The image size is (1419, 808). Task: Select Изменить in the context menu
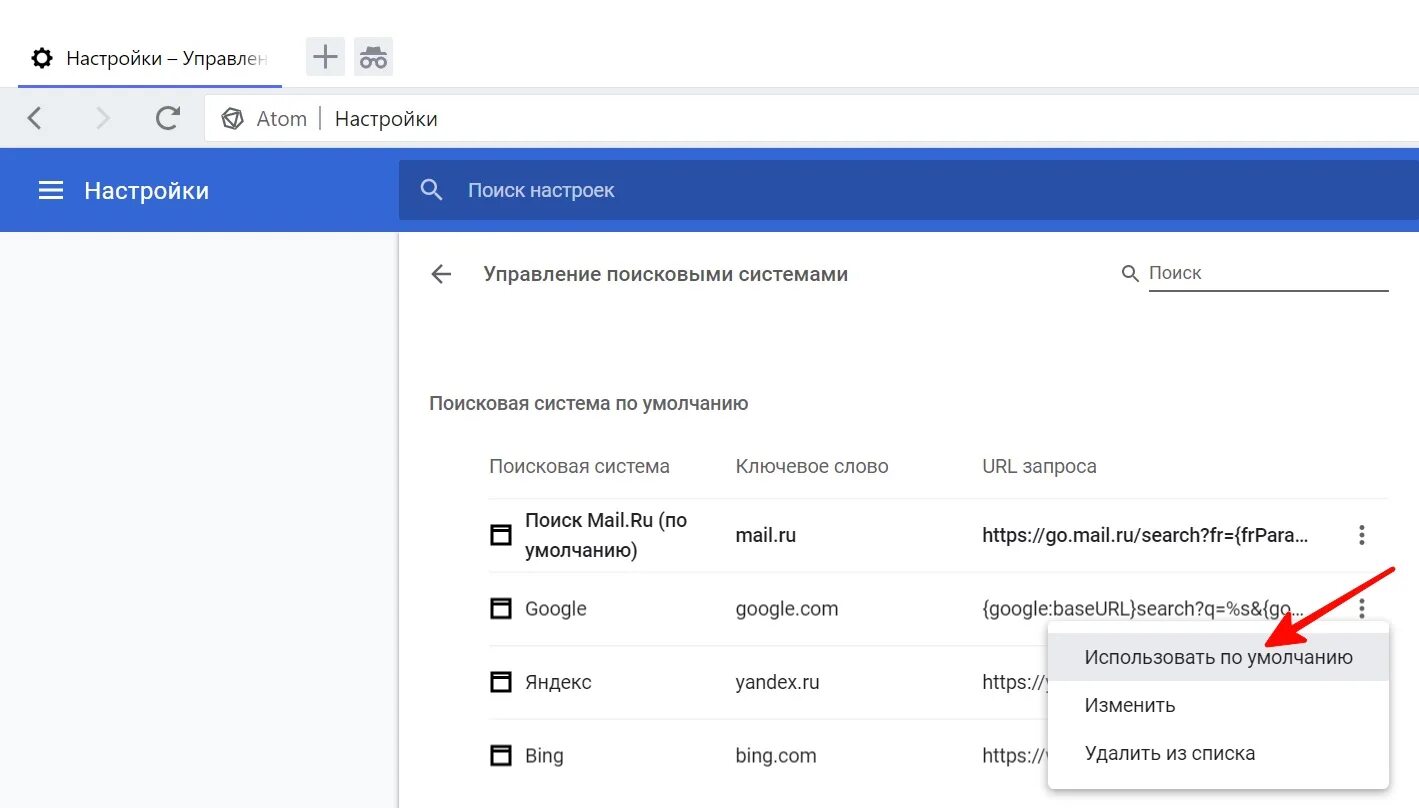[1130, 705]
